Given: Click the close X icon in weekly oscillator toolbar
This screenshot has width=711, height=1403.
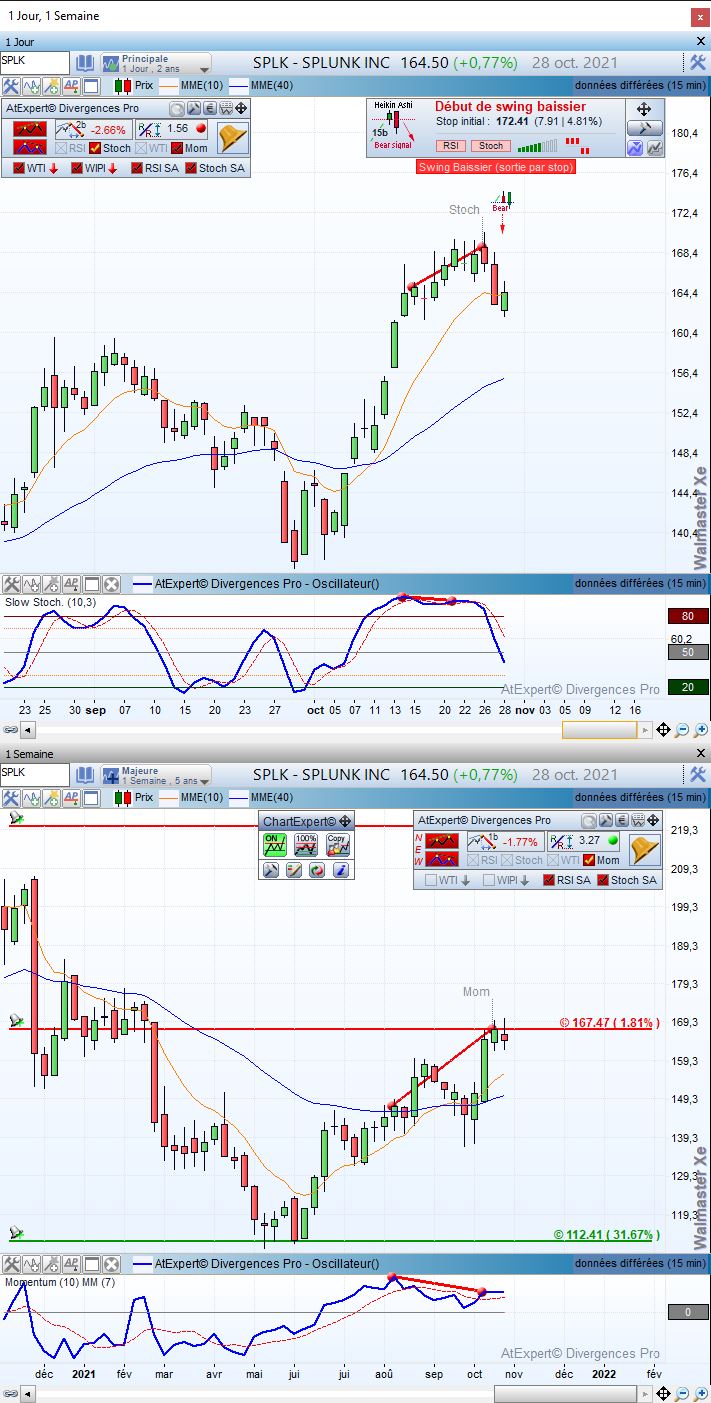Looking at the screenshot, I should [x=111, y=1265].
